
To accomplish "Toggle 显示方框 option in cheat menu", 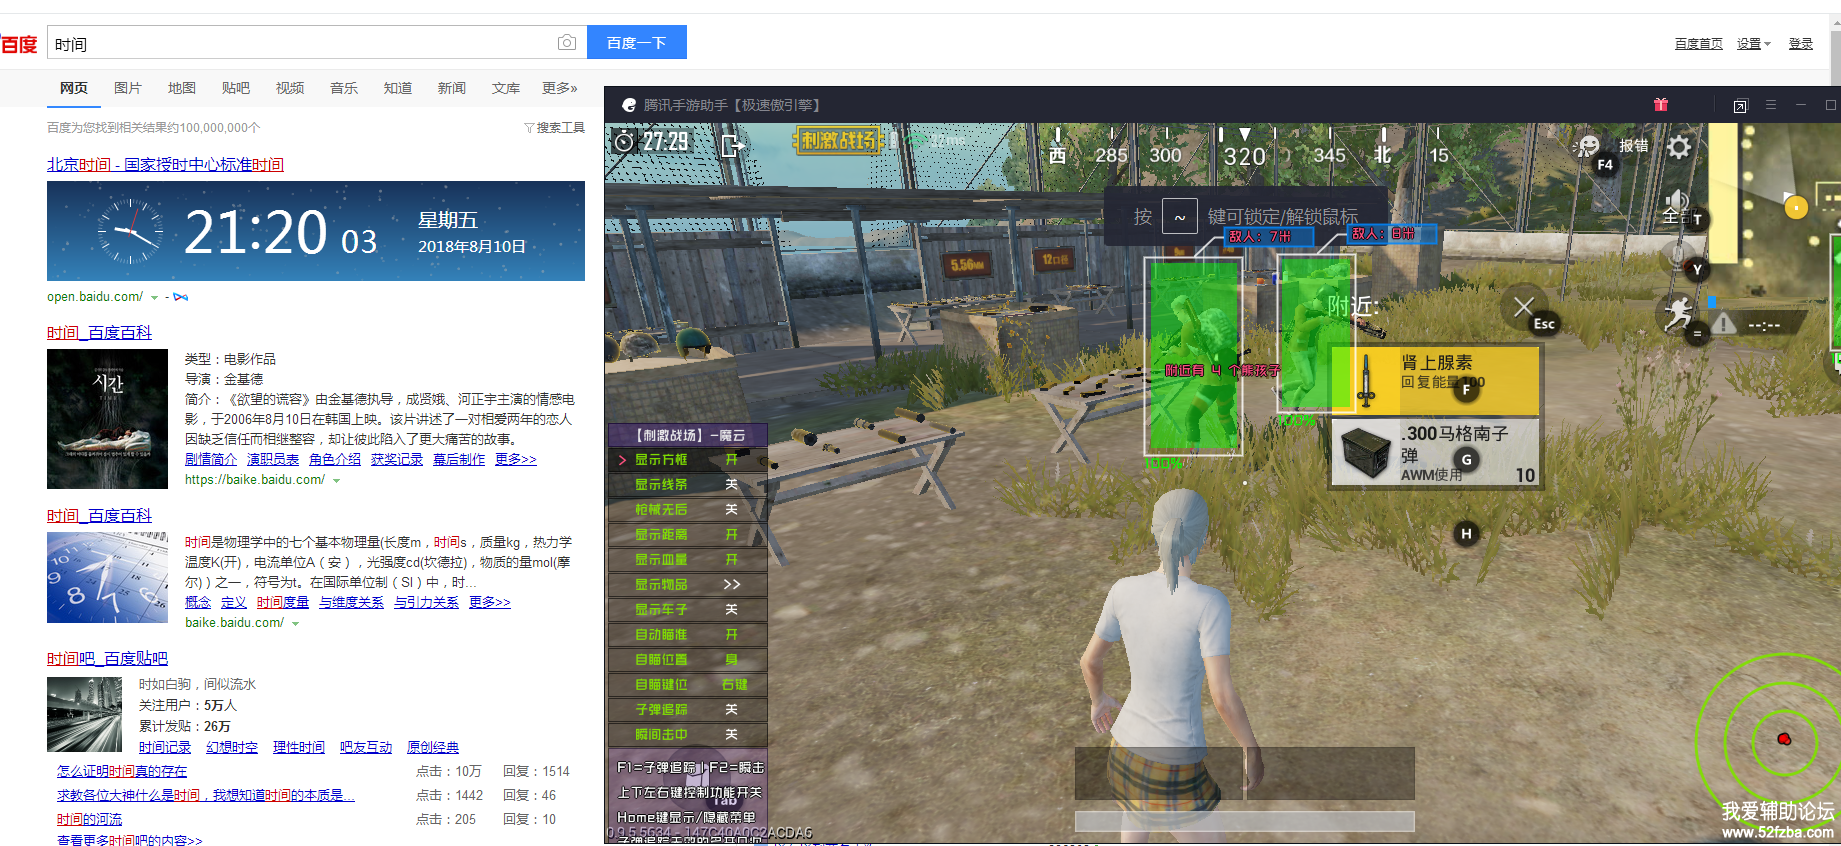I will pyautogui.click(x=688, y=460).
